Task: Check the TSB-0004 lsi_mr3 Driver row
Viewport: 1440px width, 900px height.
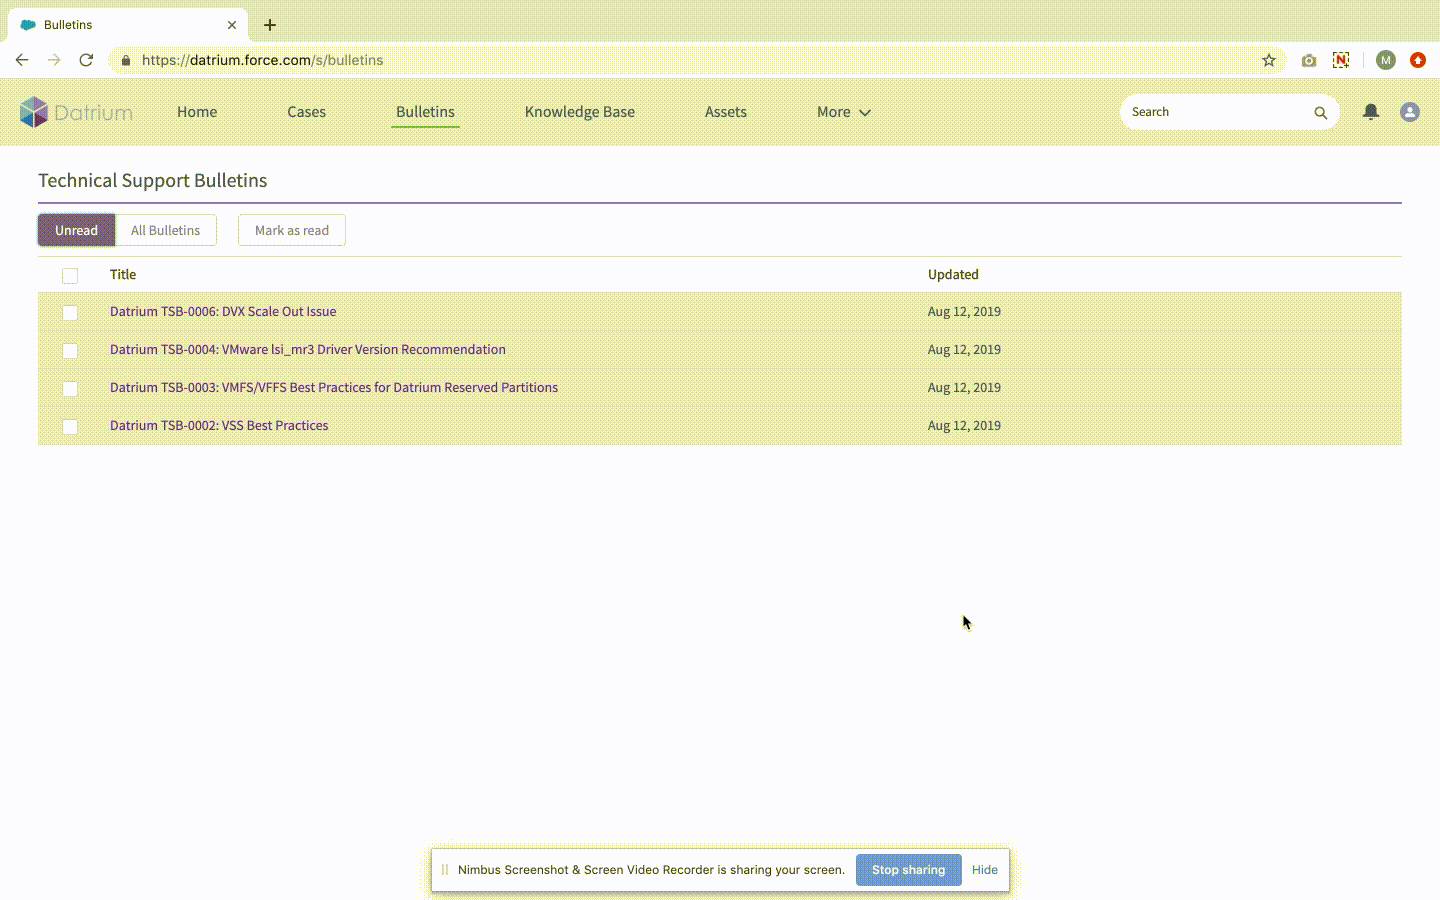Action: click(x=70, y=350)
